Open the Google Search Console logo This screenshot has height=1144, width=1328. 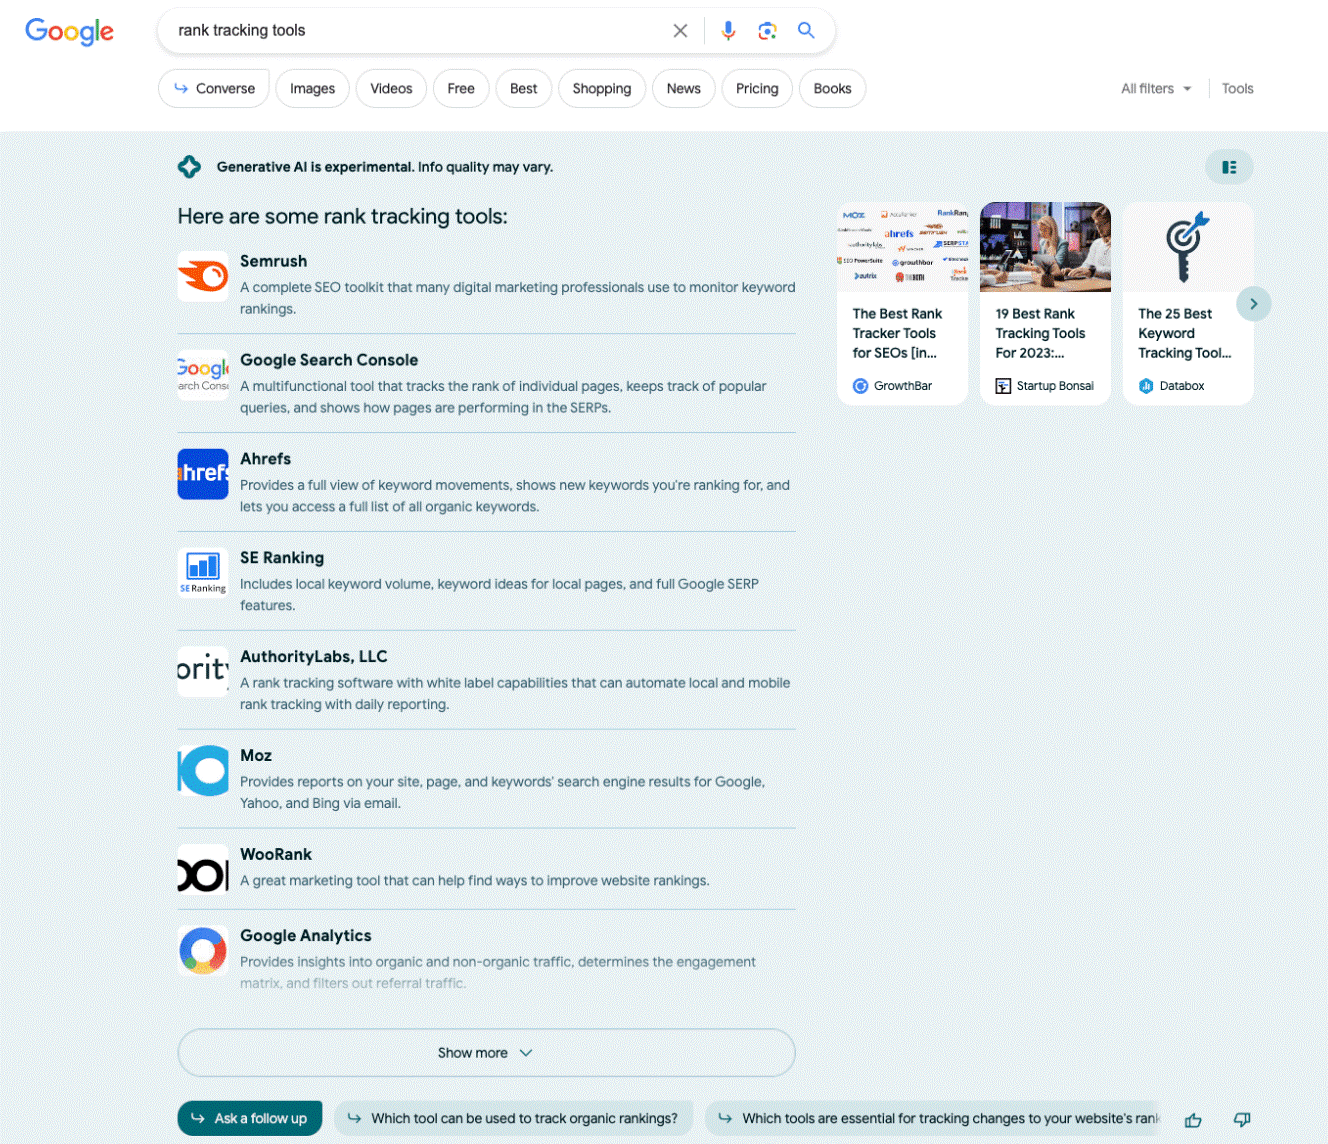203,375
